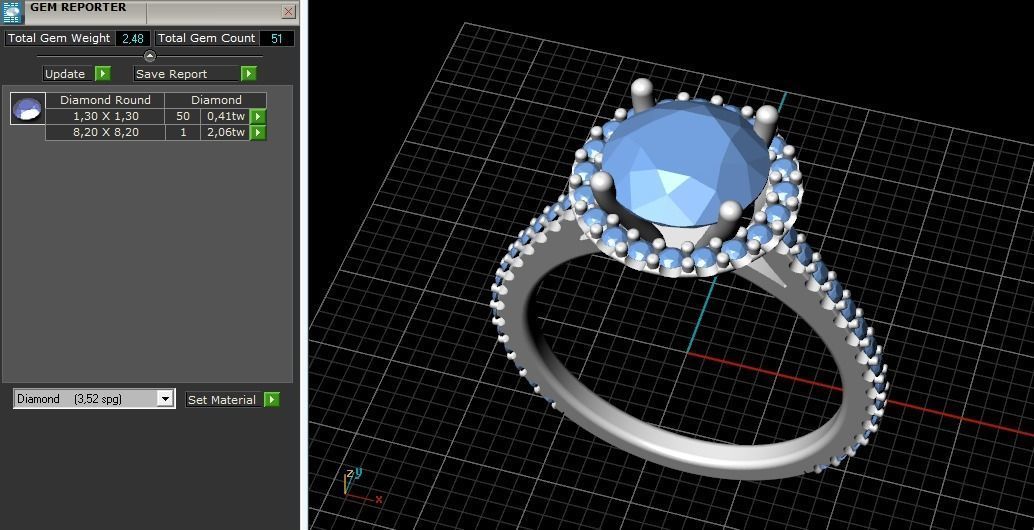Image resolution: width=1034 pixels, height=530 pixels.
Task: Click the 'Diamond' material header cell
Action: point(216,100)
